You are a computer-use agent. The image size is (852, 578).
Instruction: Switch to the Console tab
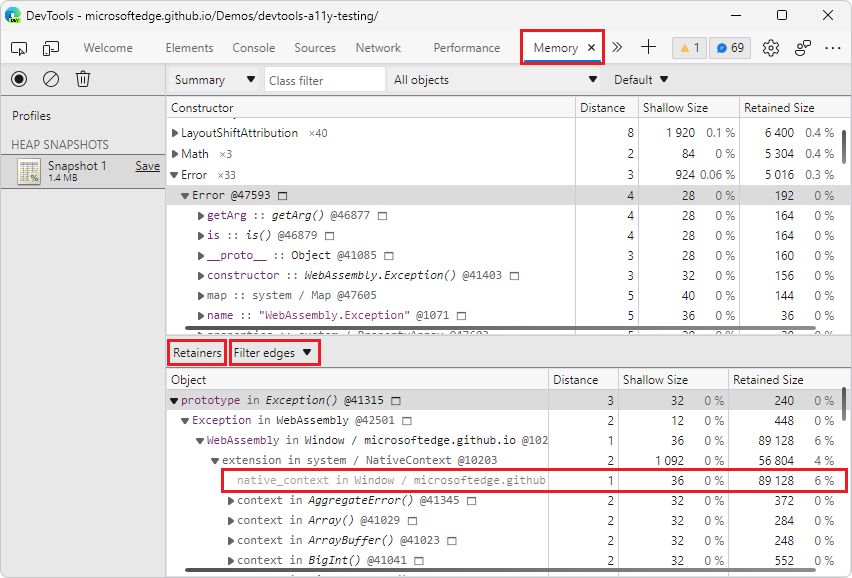click(x=254, y=48)
